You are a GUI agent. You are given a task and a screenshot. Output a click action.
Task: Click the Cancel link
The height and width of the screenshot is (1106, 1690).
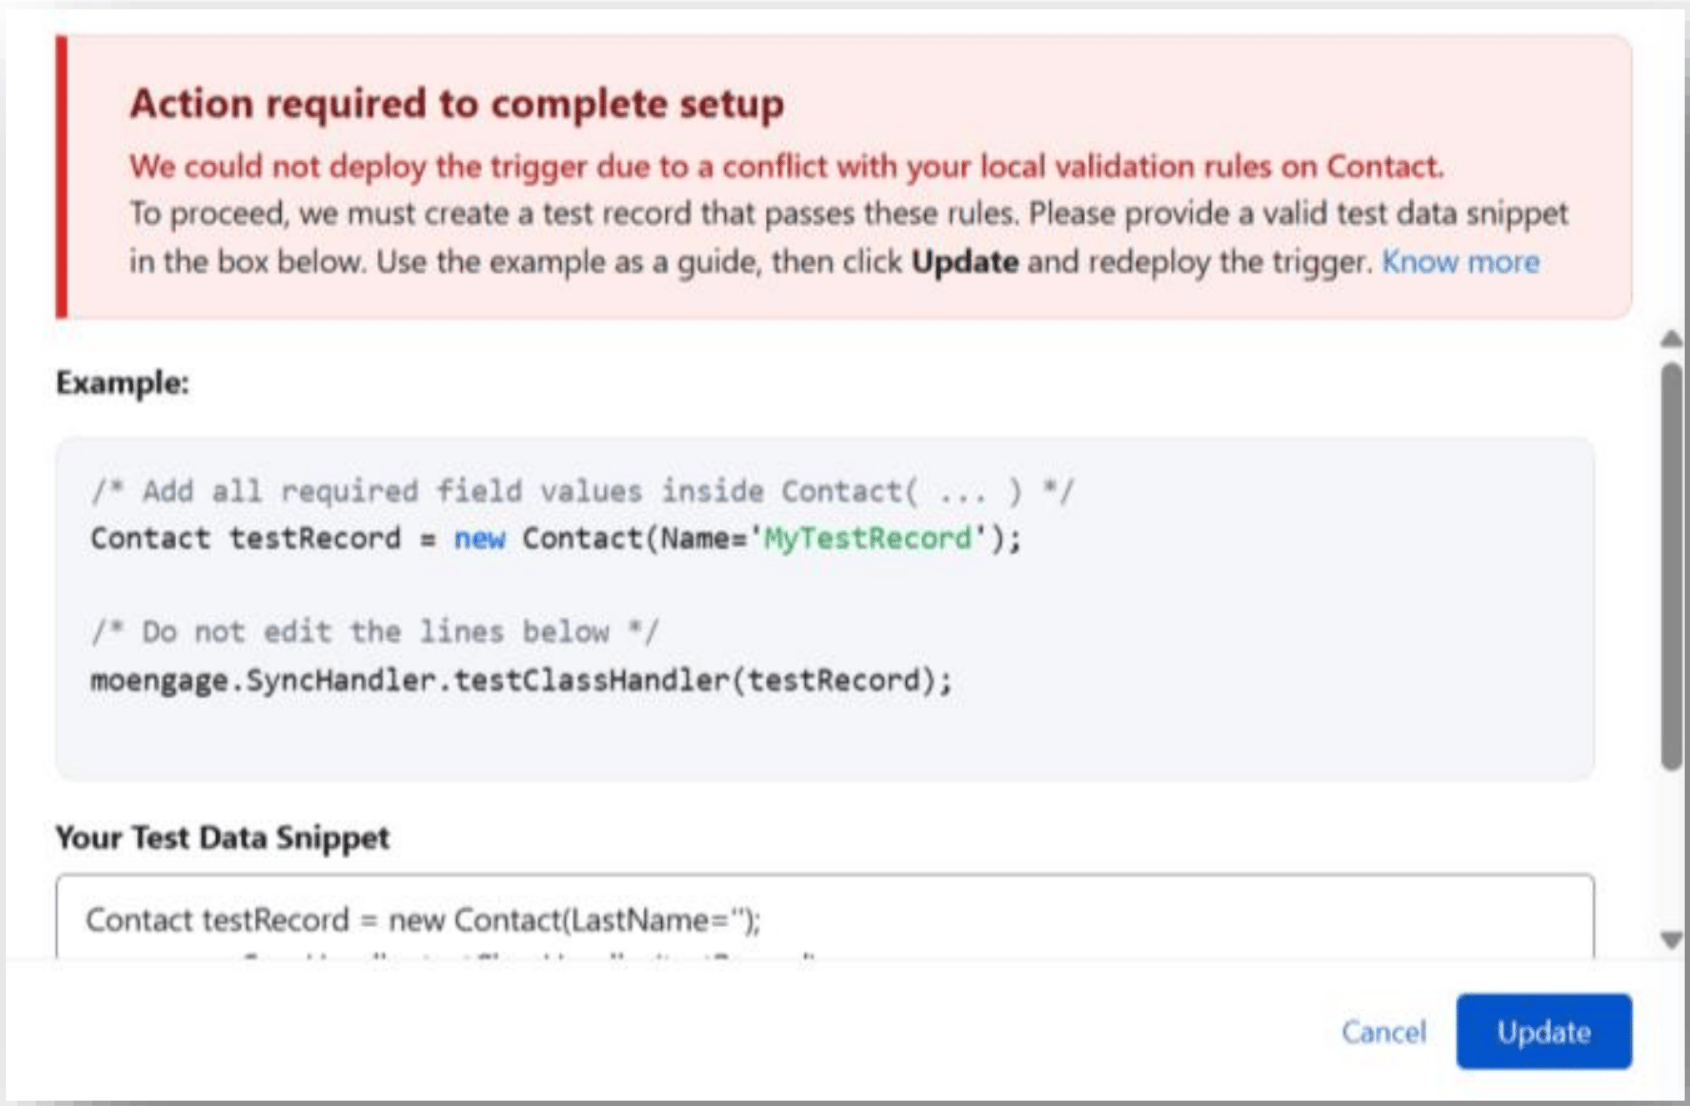[x=1384, y=1031]
